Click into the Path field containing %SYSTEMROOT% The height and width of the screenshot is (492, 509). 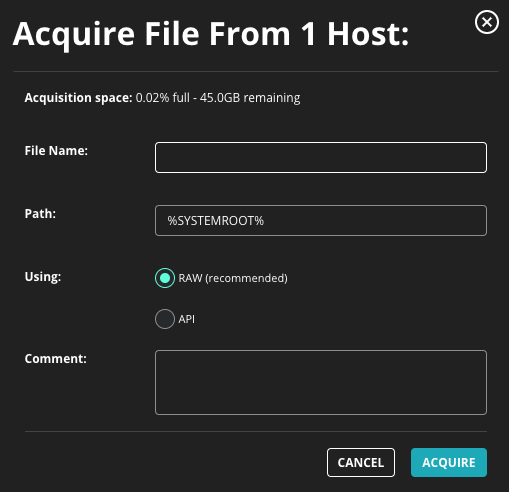[x=321, y=221]
